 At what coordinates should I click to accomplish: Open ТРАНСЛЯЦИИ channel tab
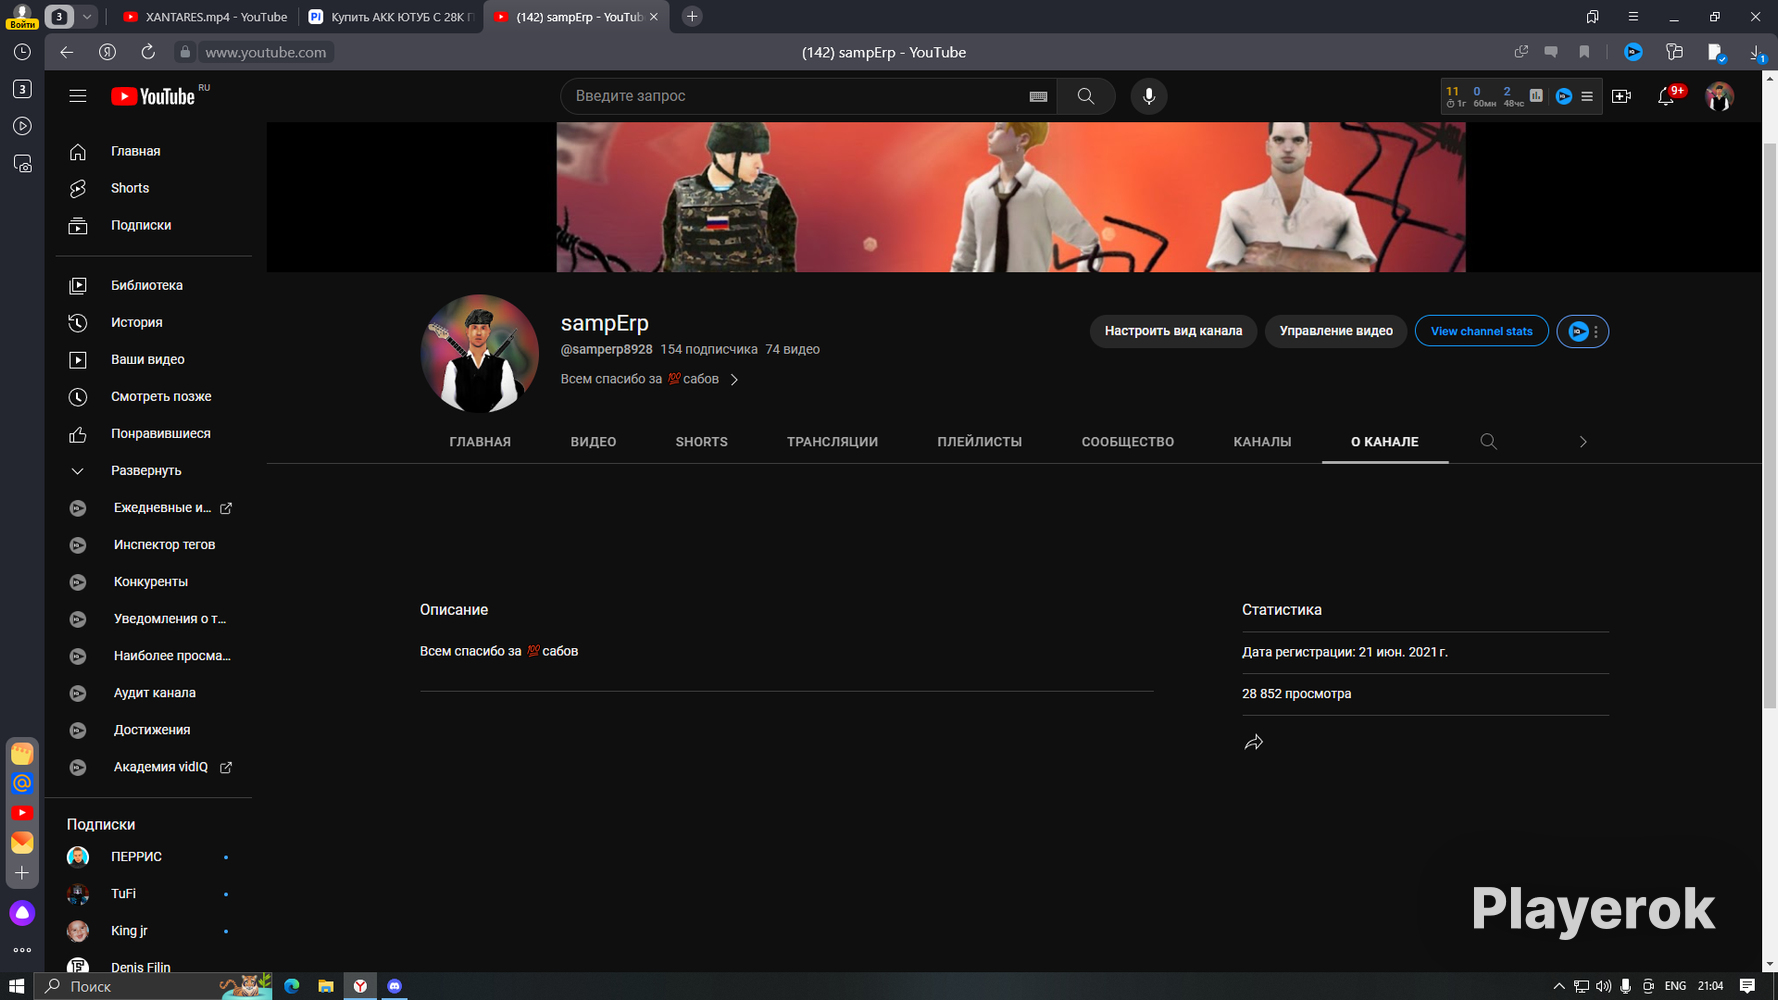832,441
